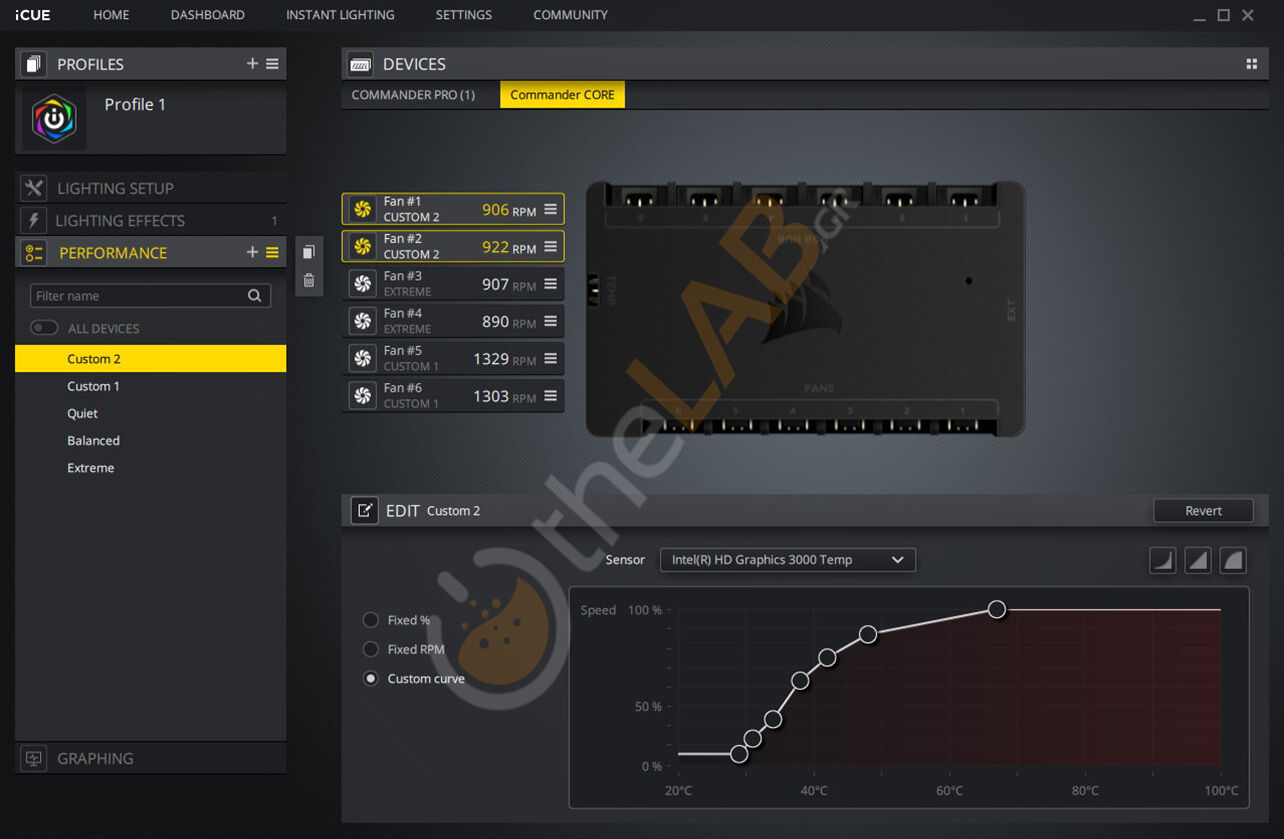This screenshot has height=839, width=1284.
Task: Open the Fan #5 options menu
Action: pyautogui.click(x=550, y=358)
